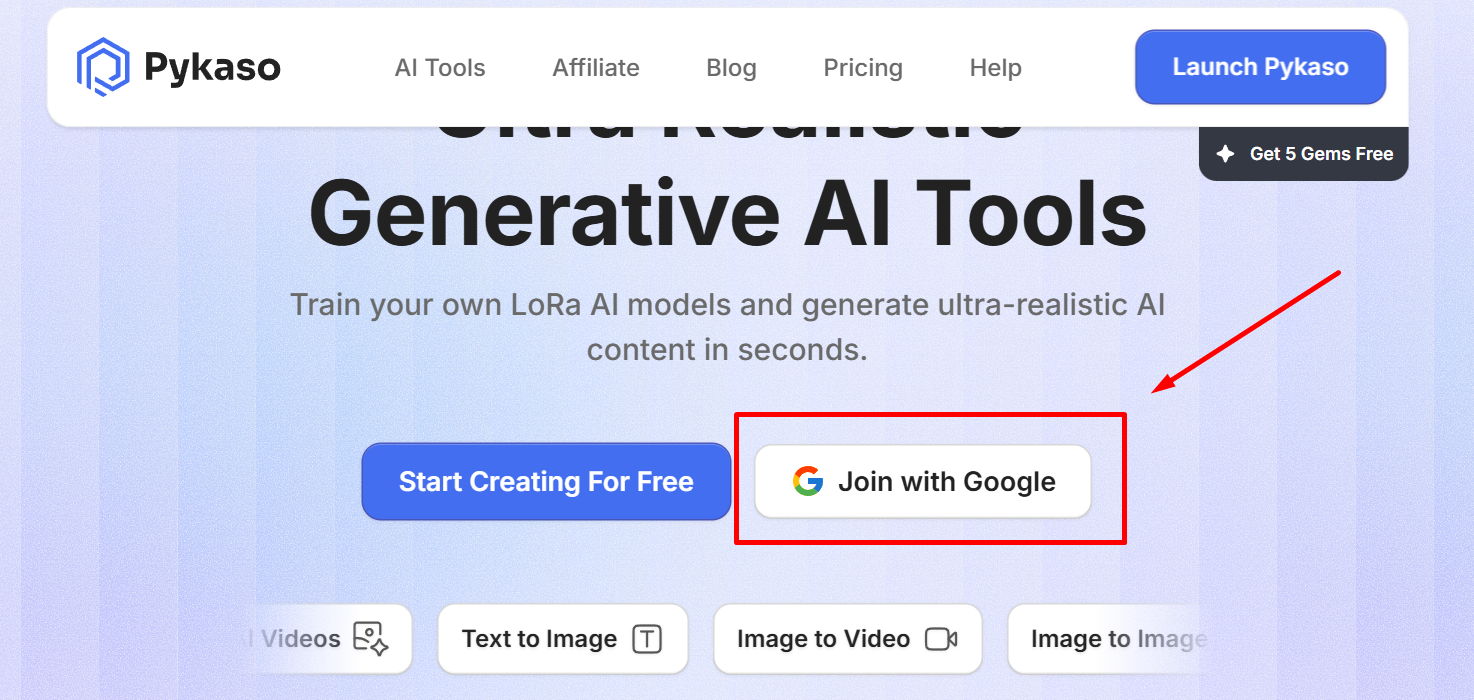Navigate to the Blog section
1474x700 pixels.
click(730, 68)
